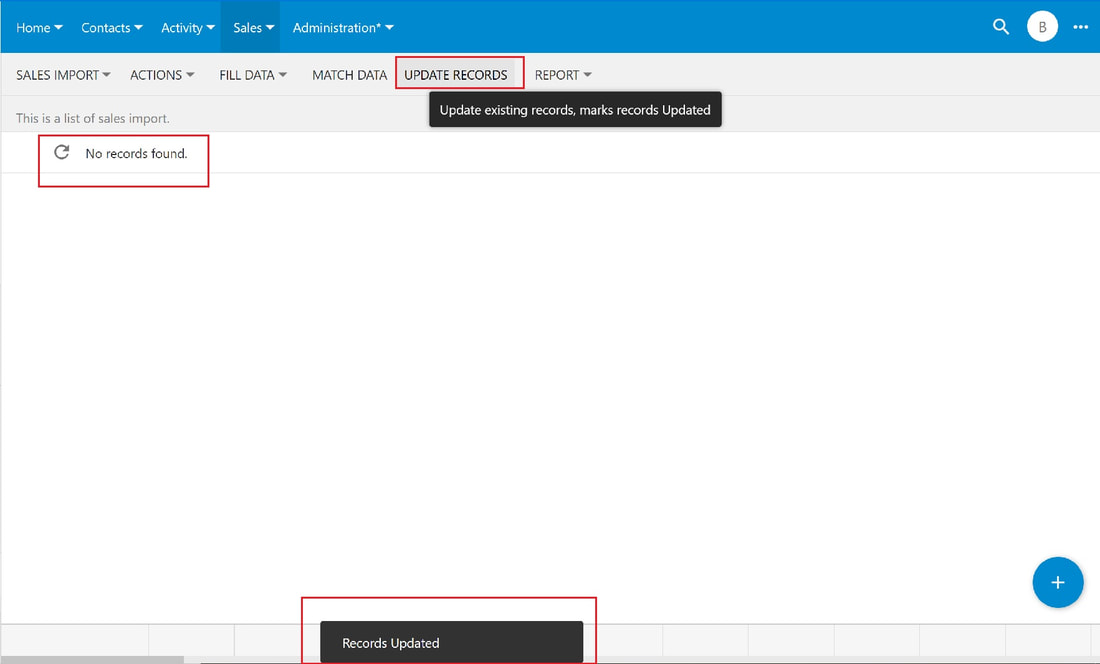
Task: Click the UPDATE RECORDS button
Action: coord(455,75)
